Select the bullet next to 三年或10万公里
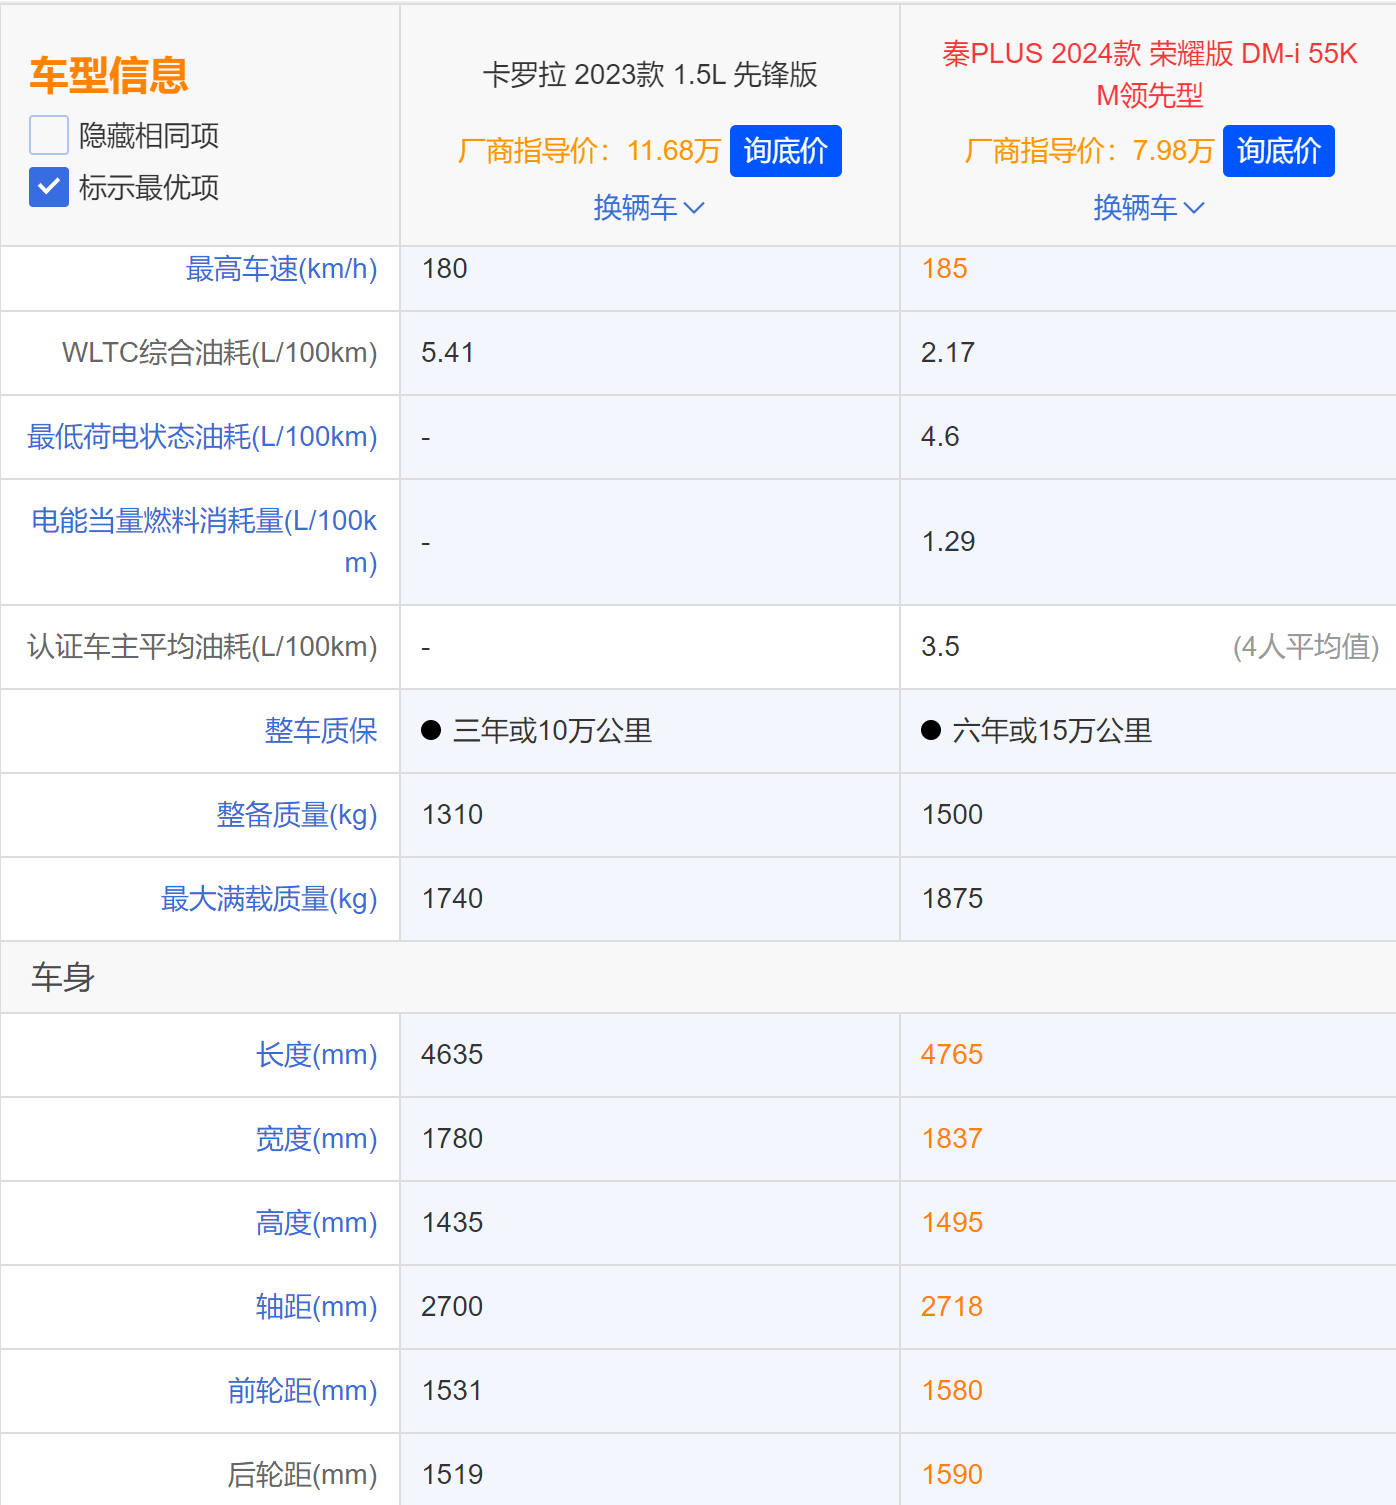 [431, 731]
